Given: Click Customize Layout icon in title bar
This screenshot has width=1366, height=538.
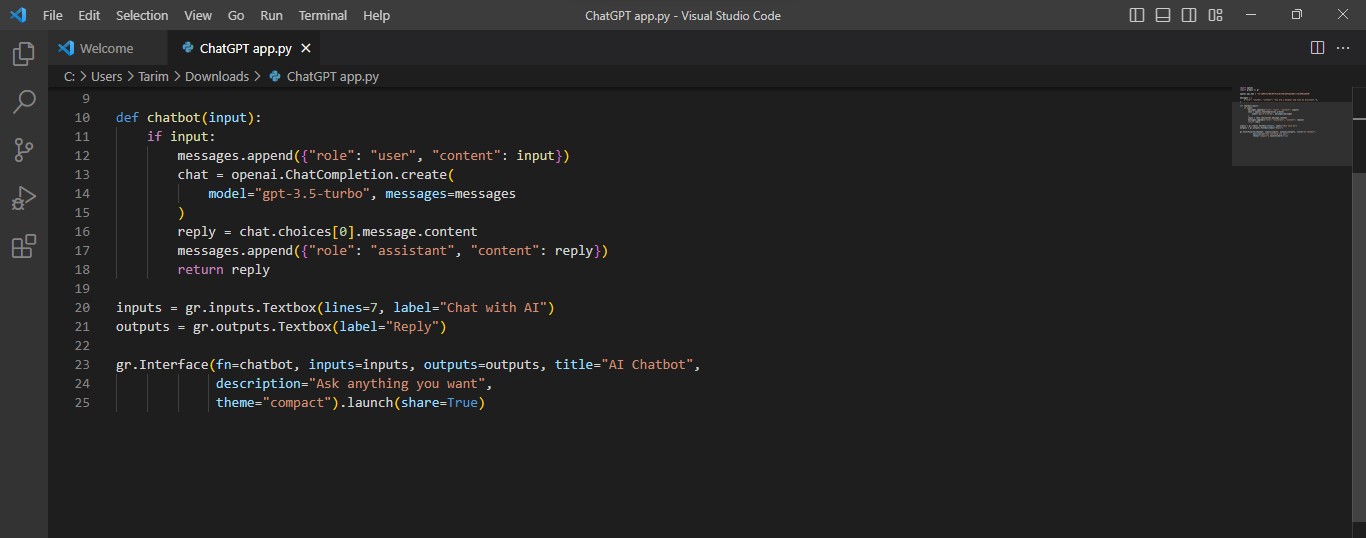Looking at the screenshot, I should [x=1215, y=15].
